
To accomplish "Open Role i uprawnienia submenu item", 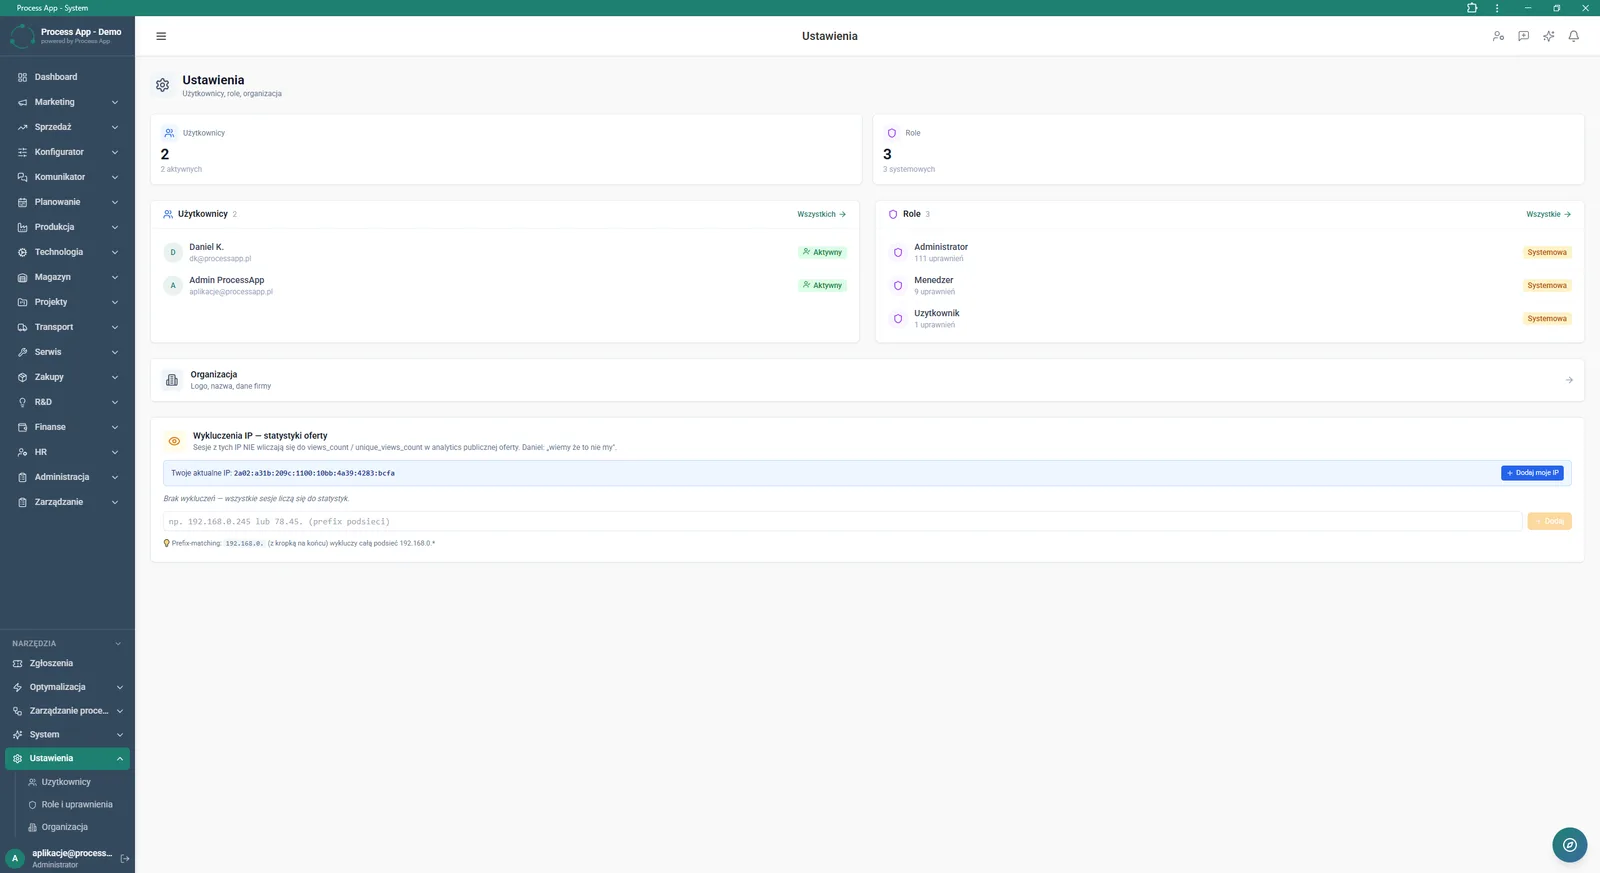I will tap(76, 804).
